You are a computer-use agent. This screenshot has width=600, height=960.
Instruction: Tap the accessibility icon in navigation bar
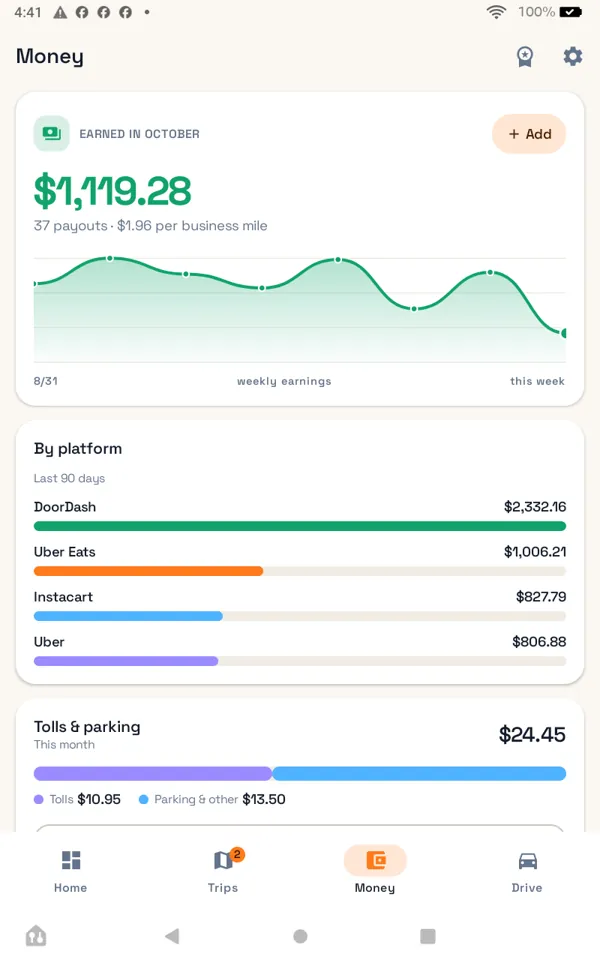36,936
